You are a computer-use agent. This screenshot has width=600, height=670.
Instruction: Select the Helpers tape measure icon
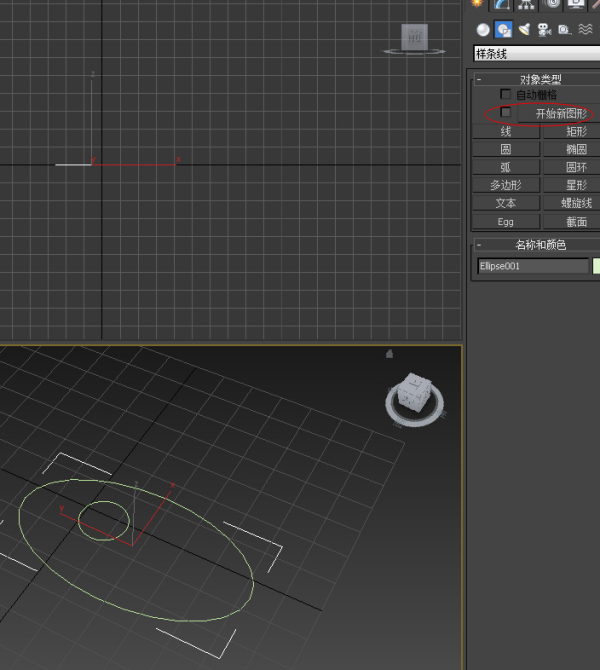(565, 29)
